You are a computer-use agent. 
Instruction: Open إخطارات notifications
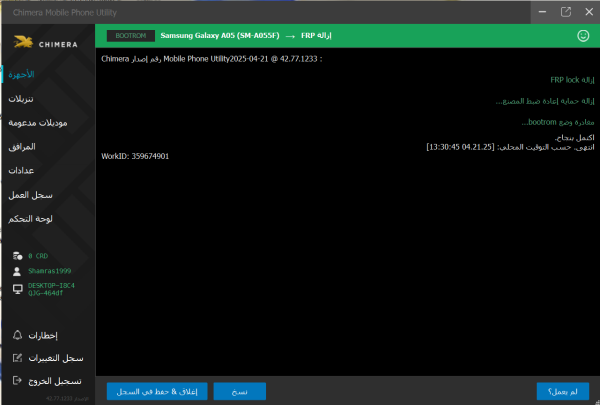[43, 336]
